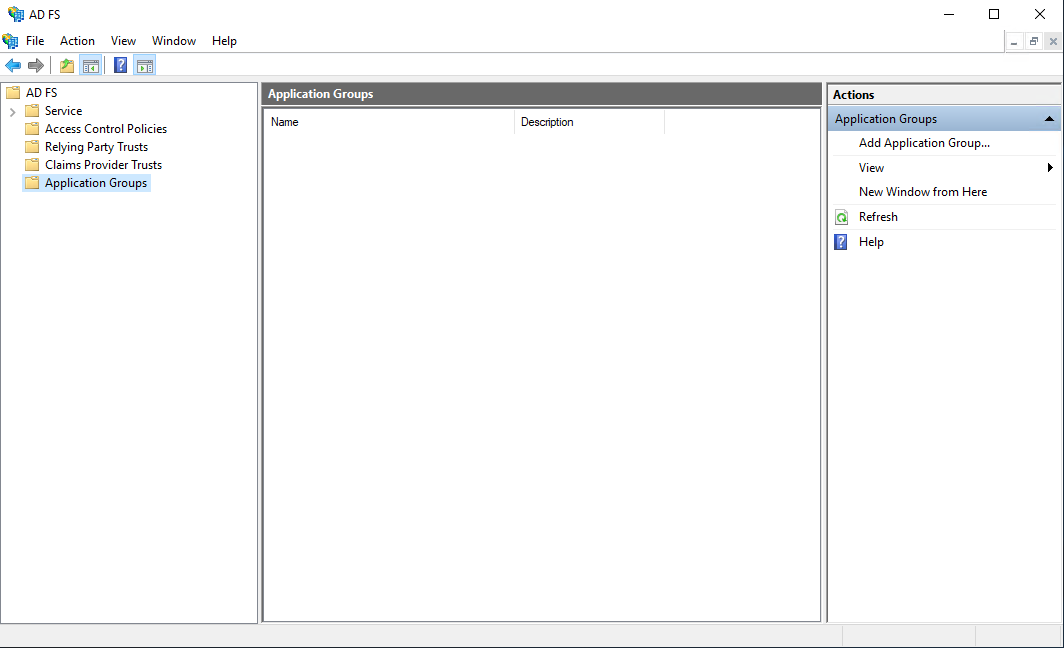Open the Window menu
This screenshot has width=1064, height=648.
click(174, 41)
